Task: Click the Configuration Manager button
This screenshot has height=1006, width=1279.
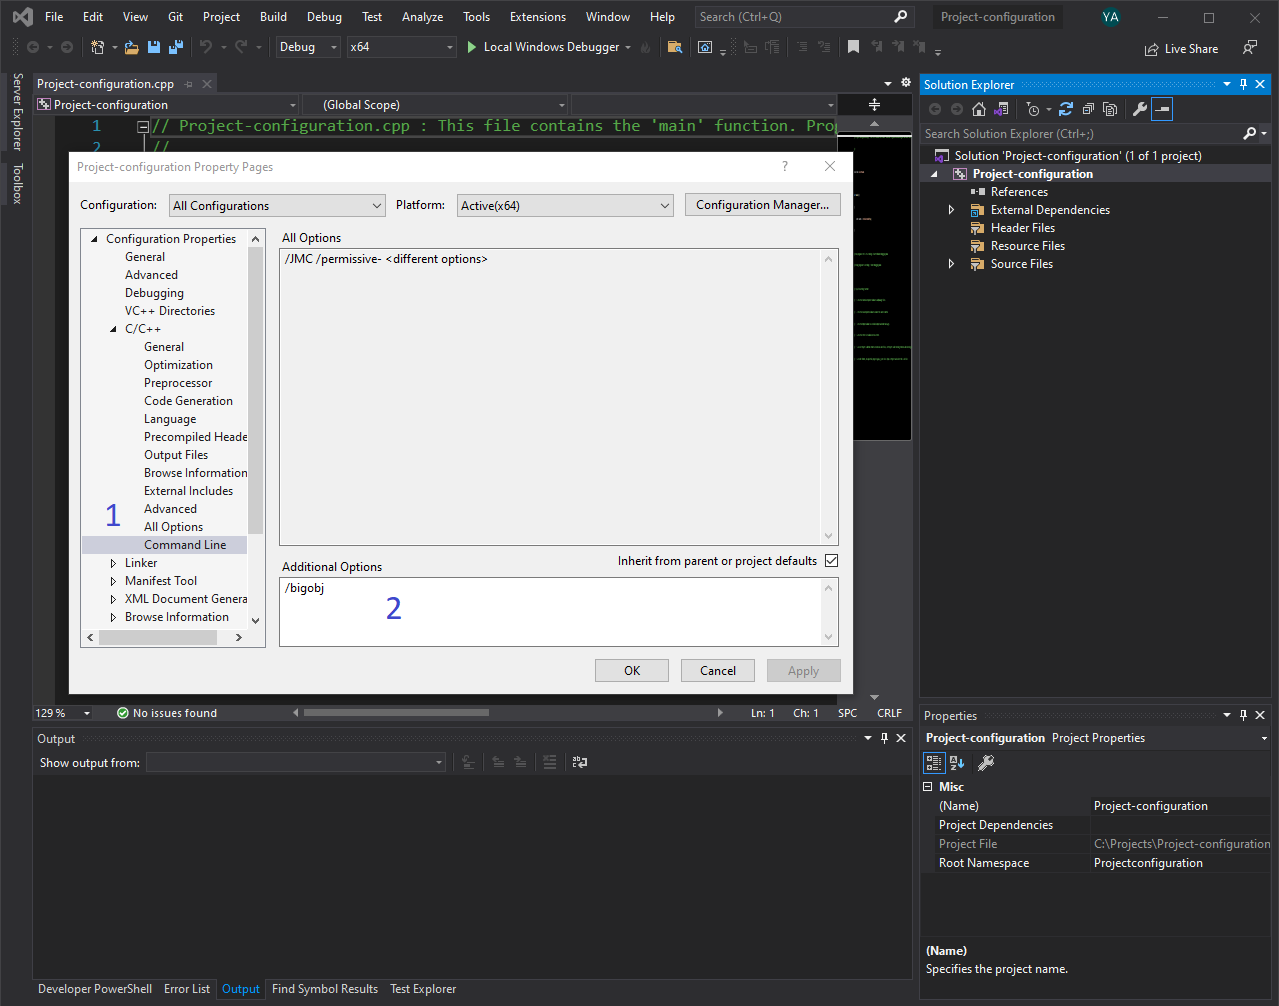Action: coord(762,205)
